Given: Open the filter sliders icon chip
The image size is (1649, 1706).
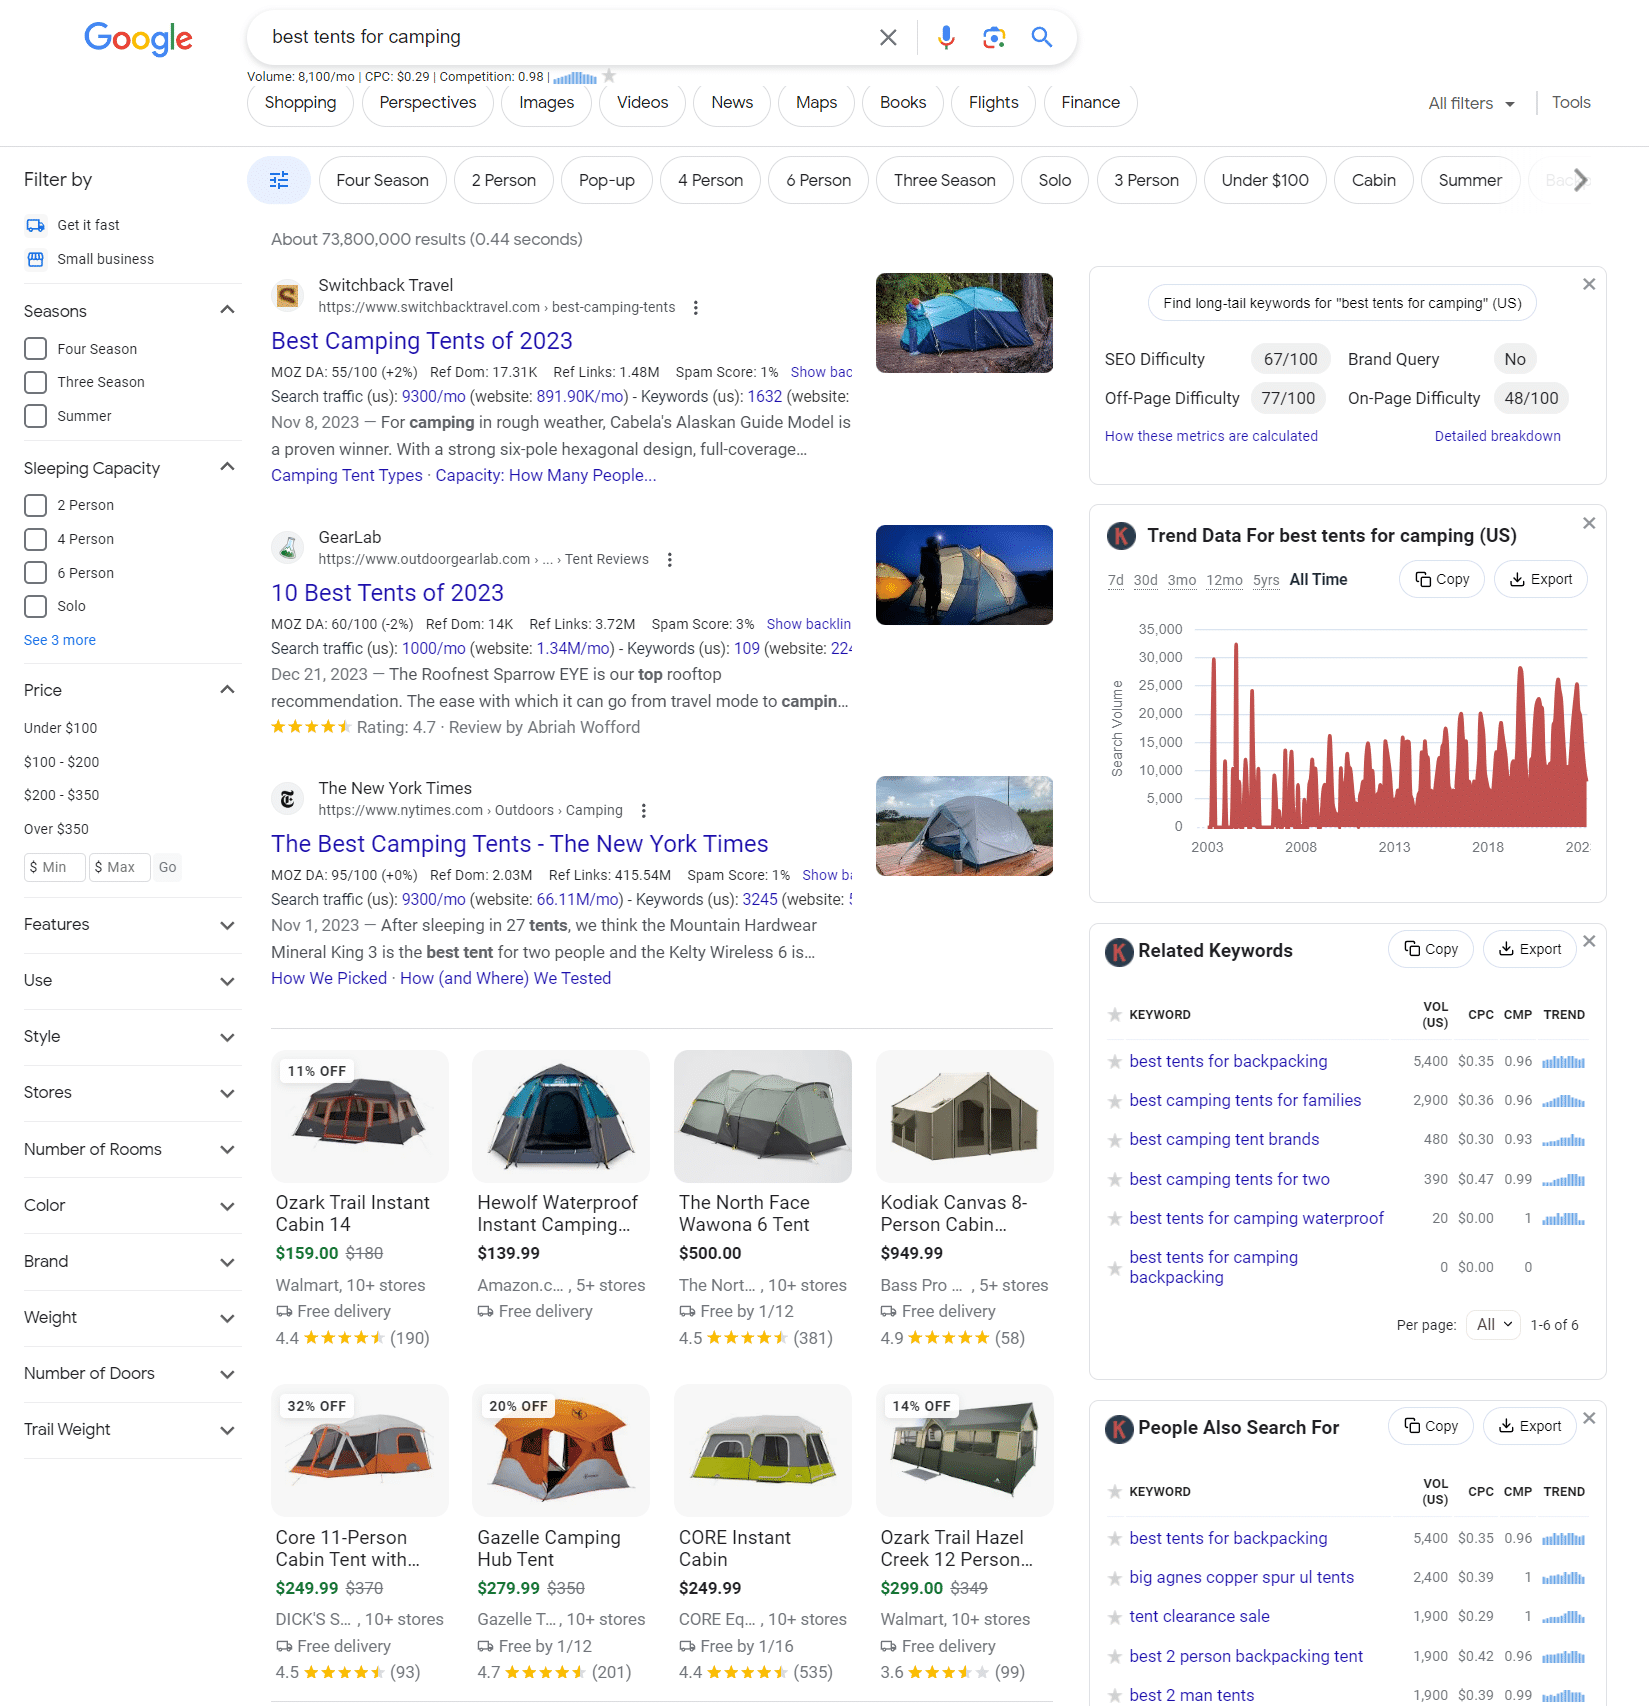Looking at the screenshot, I should pos(279,180).
